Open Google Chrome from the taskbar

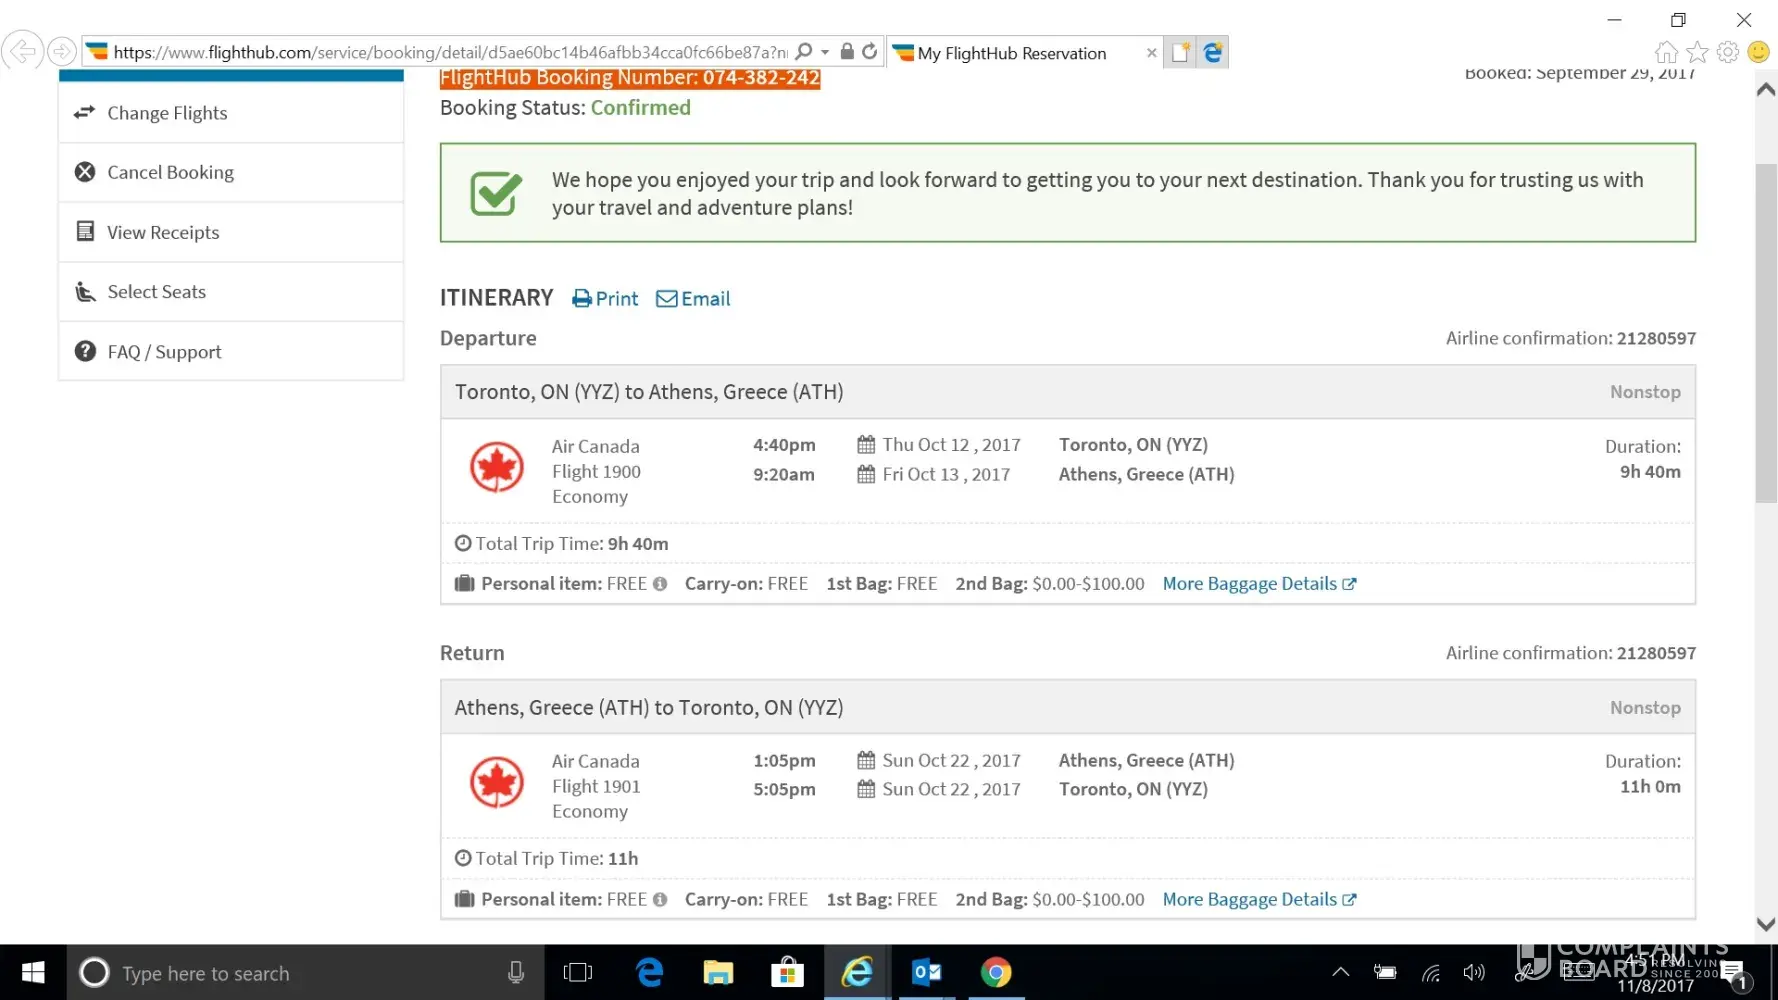pos(996,973)
